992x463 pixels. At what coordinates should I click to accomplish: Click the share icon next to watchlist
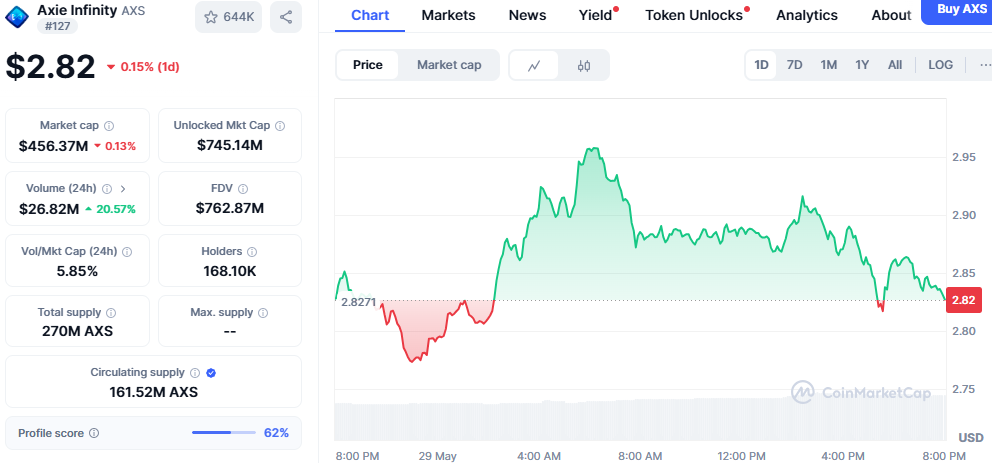click(286, 17)
